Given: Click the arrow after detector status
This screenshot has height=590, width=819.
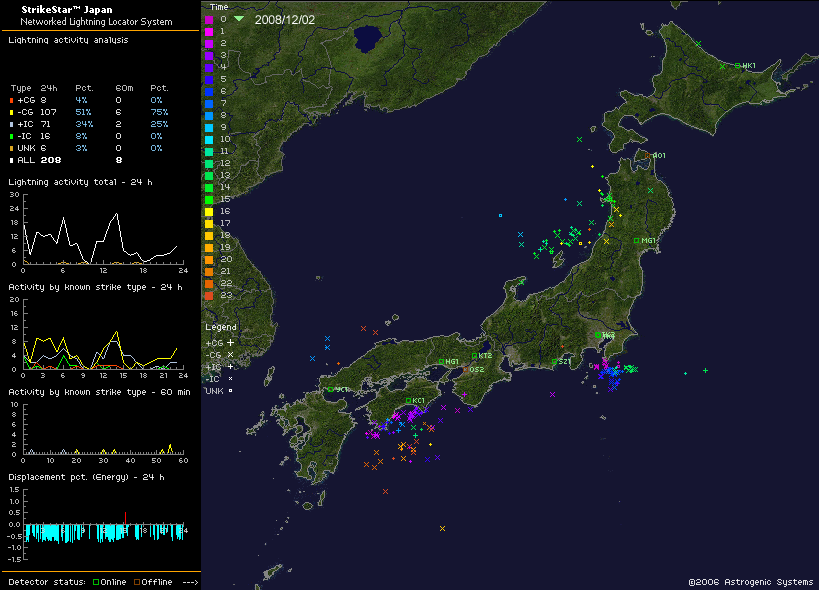Looking at the screenshot, I should coord(190,582).
